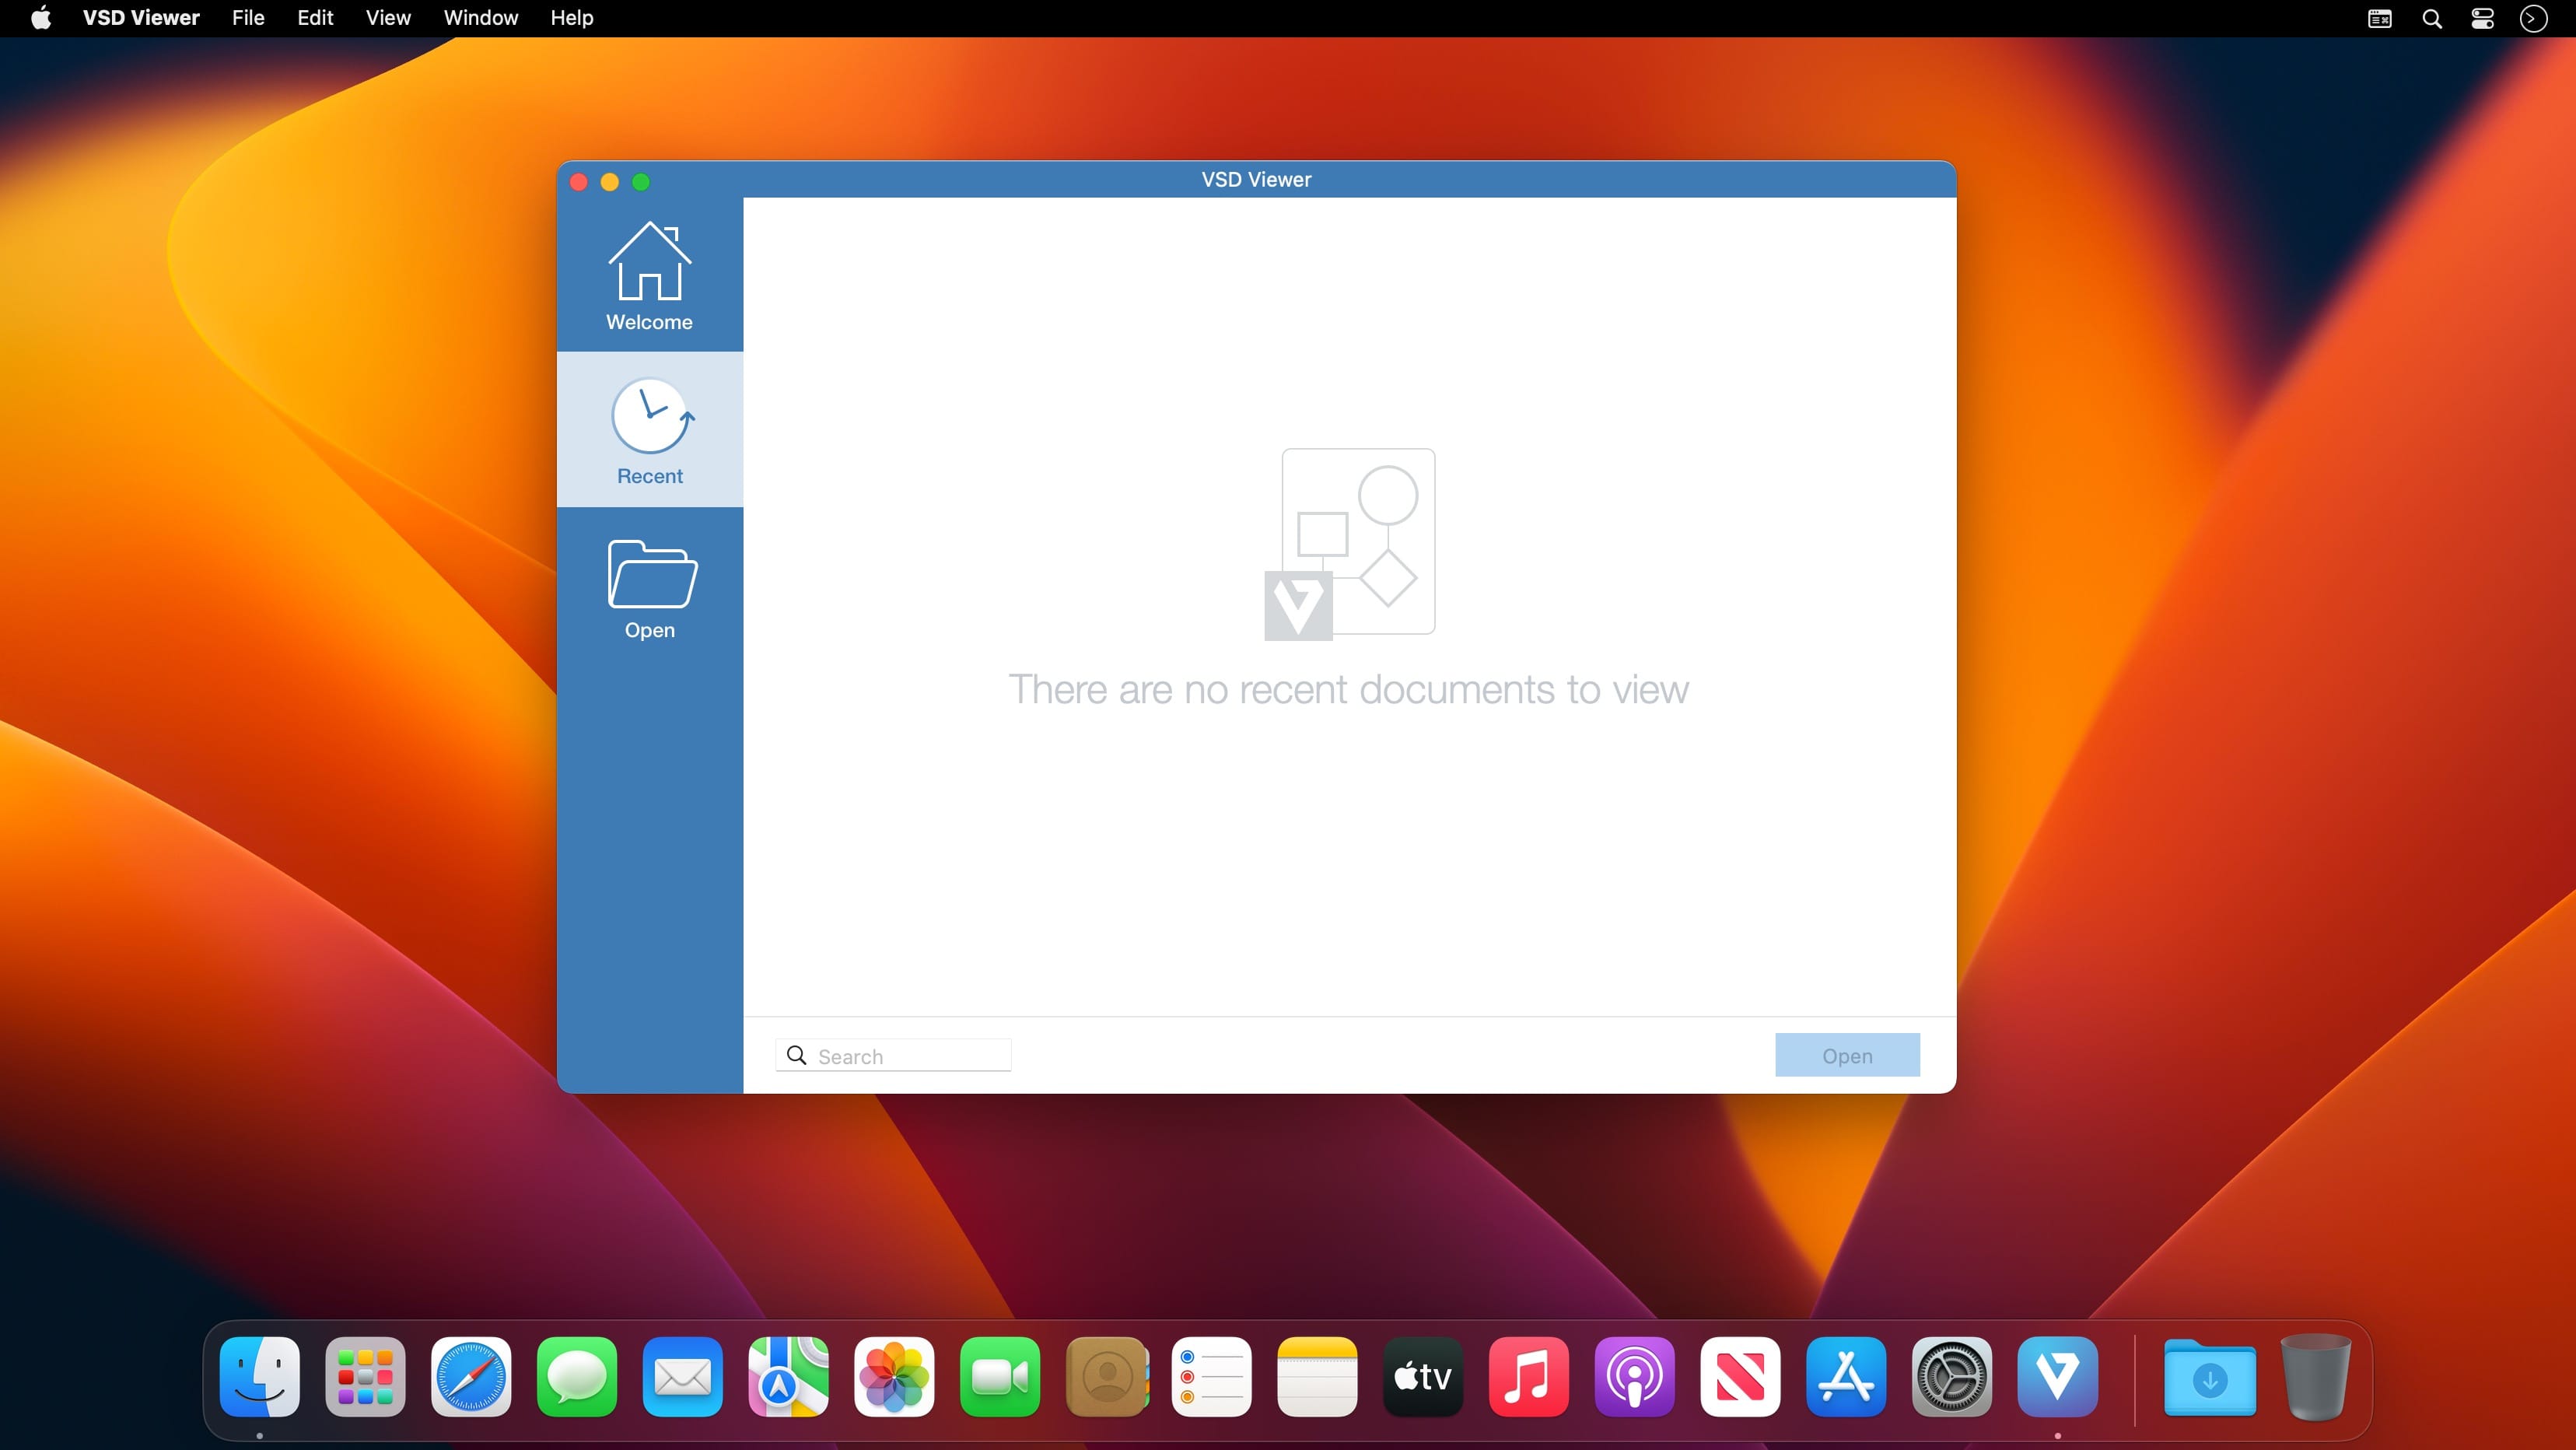Open the Edit menu
Viewport: 2576px width, 1450px height.
tap(315, 18)
